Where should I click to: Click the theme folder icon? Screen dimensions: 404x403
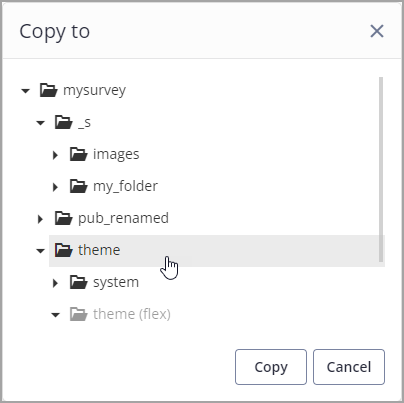coord(63,250)
